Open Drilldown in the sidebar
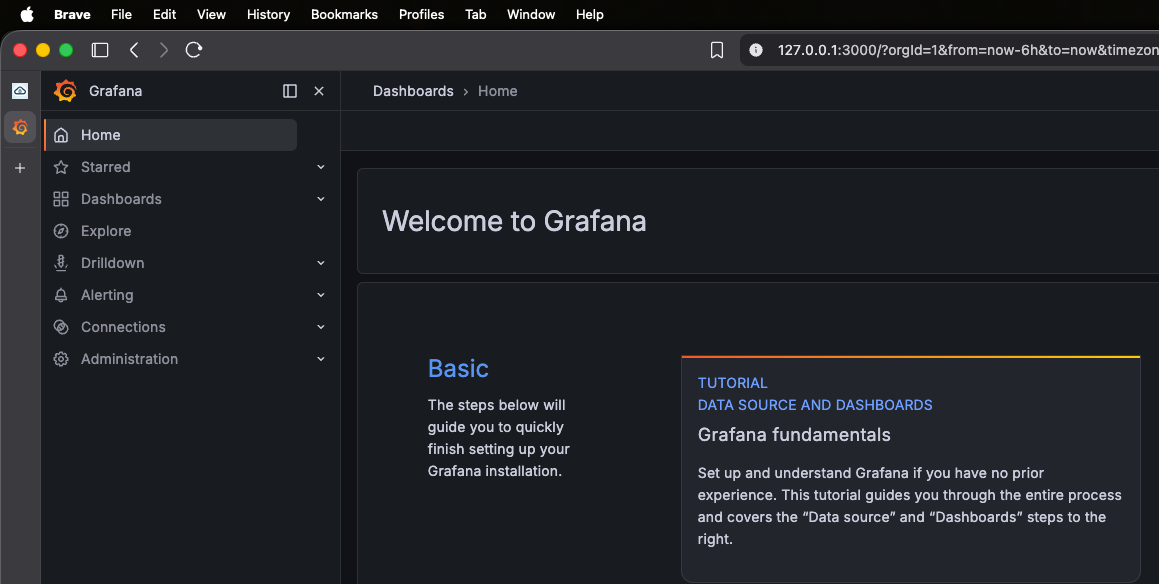The height and width of the screenshot is (584, 1159). point(112,263)
